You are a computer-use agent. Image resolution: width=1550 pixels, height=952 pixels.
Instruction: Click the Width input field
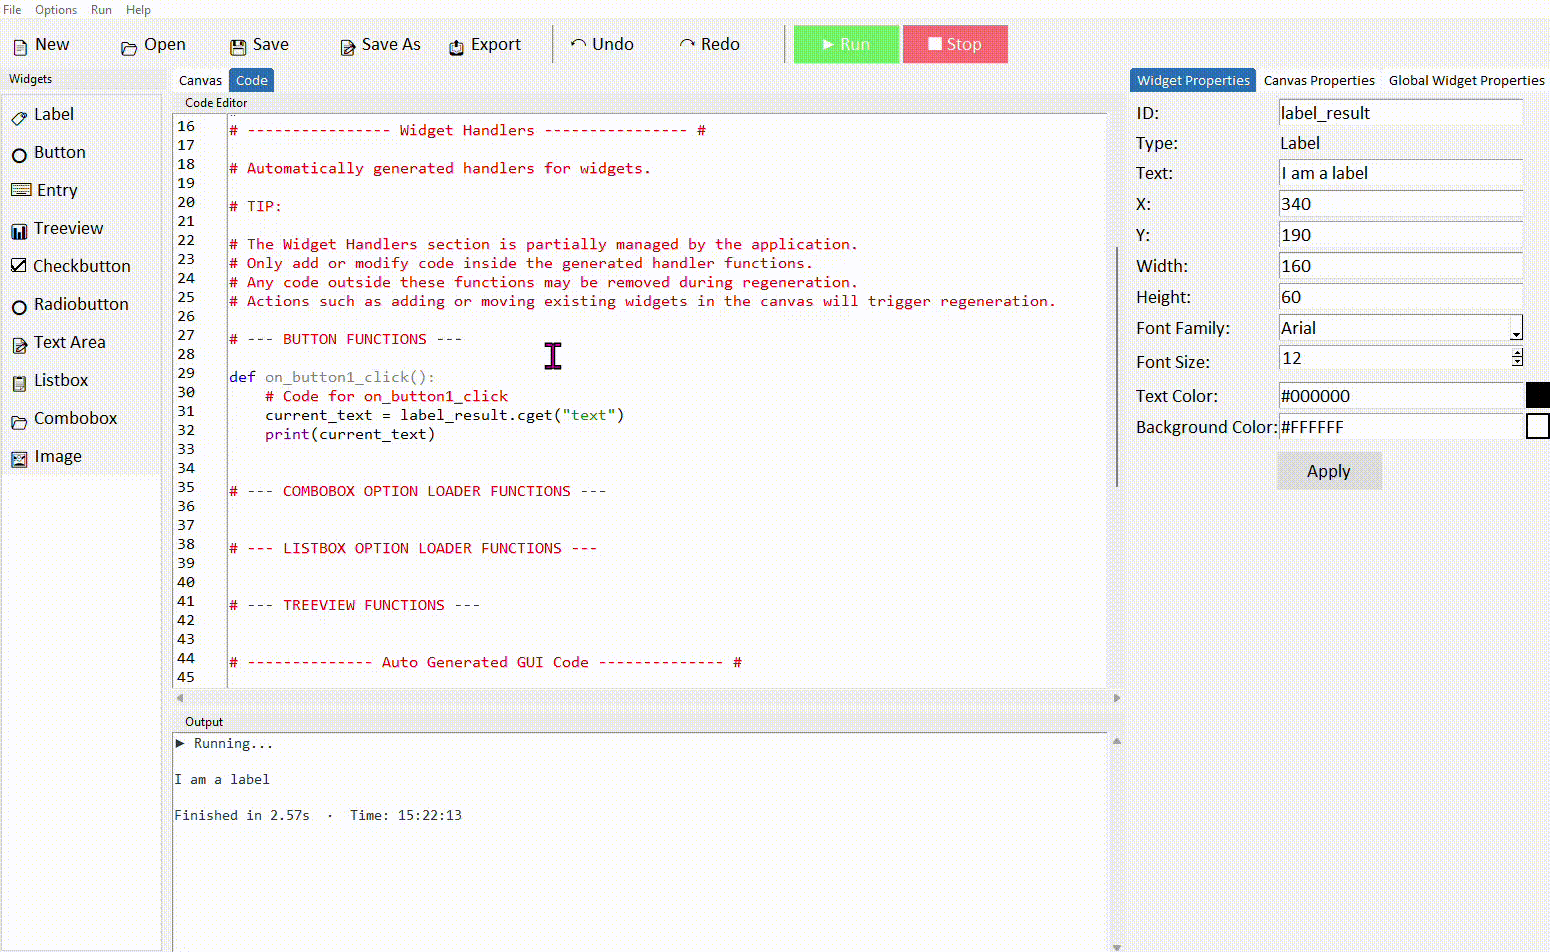pos(1399,265)
